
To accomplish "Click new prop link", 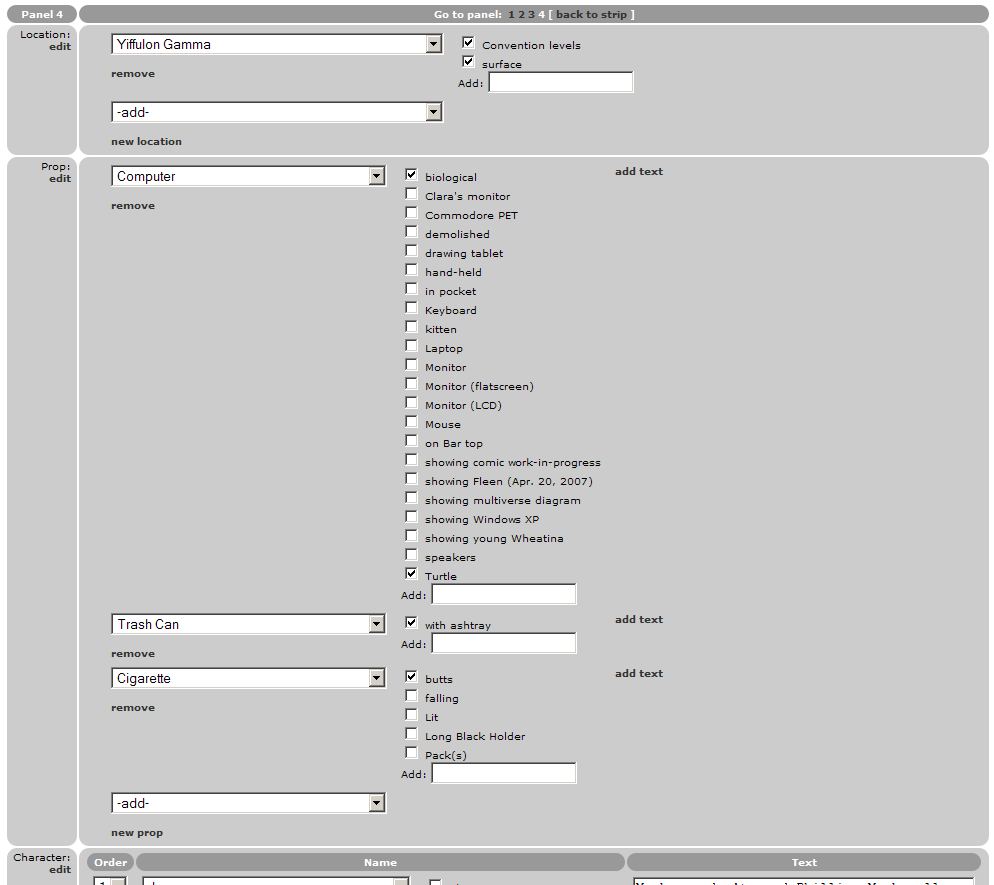I will tap(137, 833).
